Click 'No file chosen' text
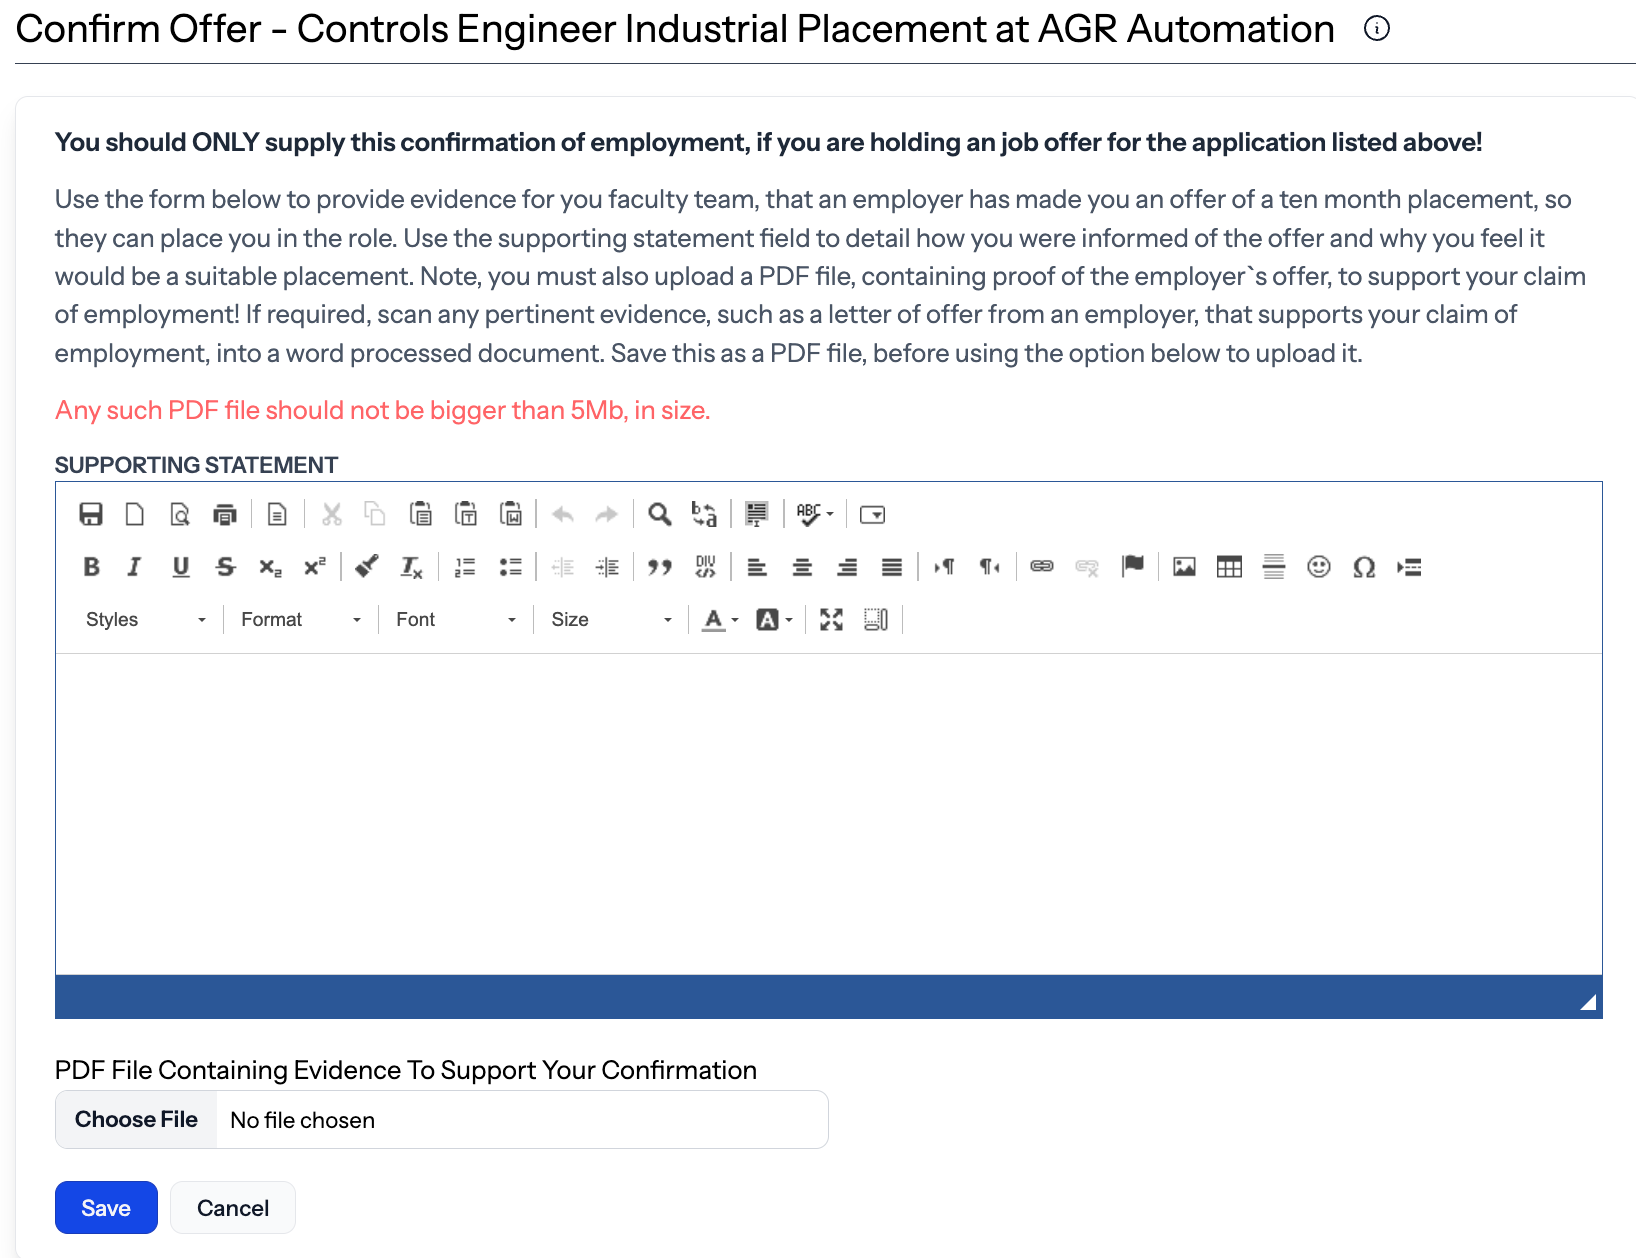 (302, 1120)
